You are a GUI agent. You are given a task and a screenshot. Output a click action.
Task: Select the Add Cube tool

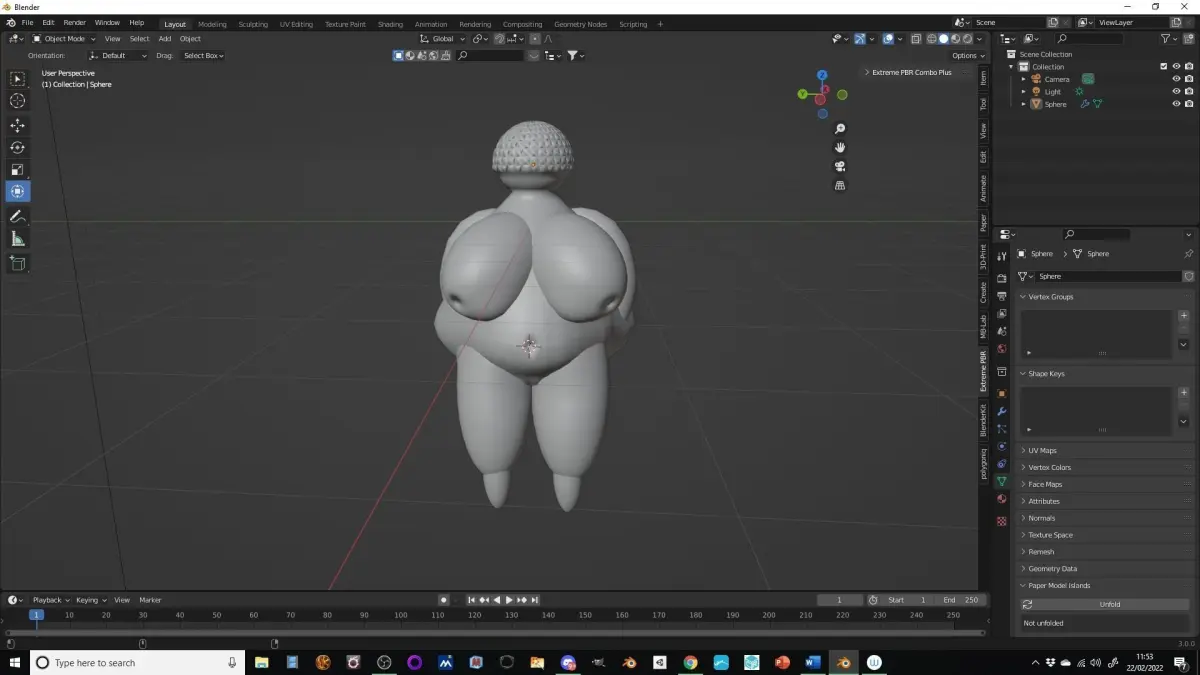17,263
